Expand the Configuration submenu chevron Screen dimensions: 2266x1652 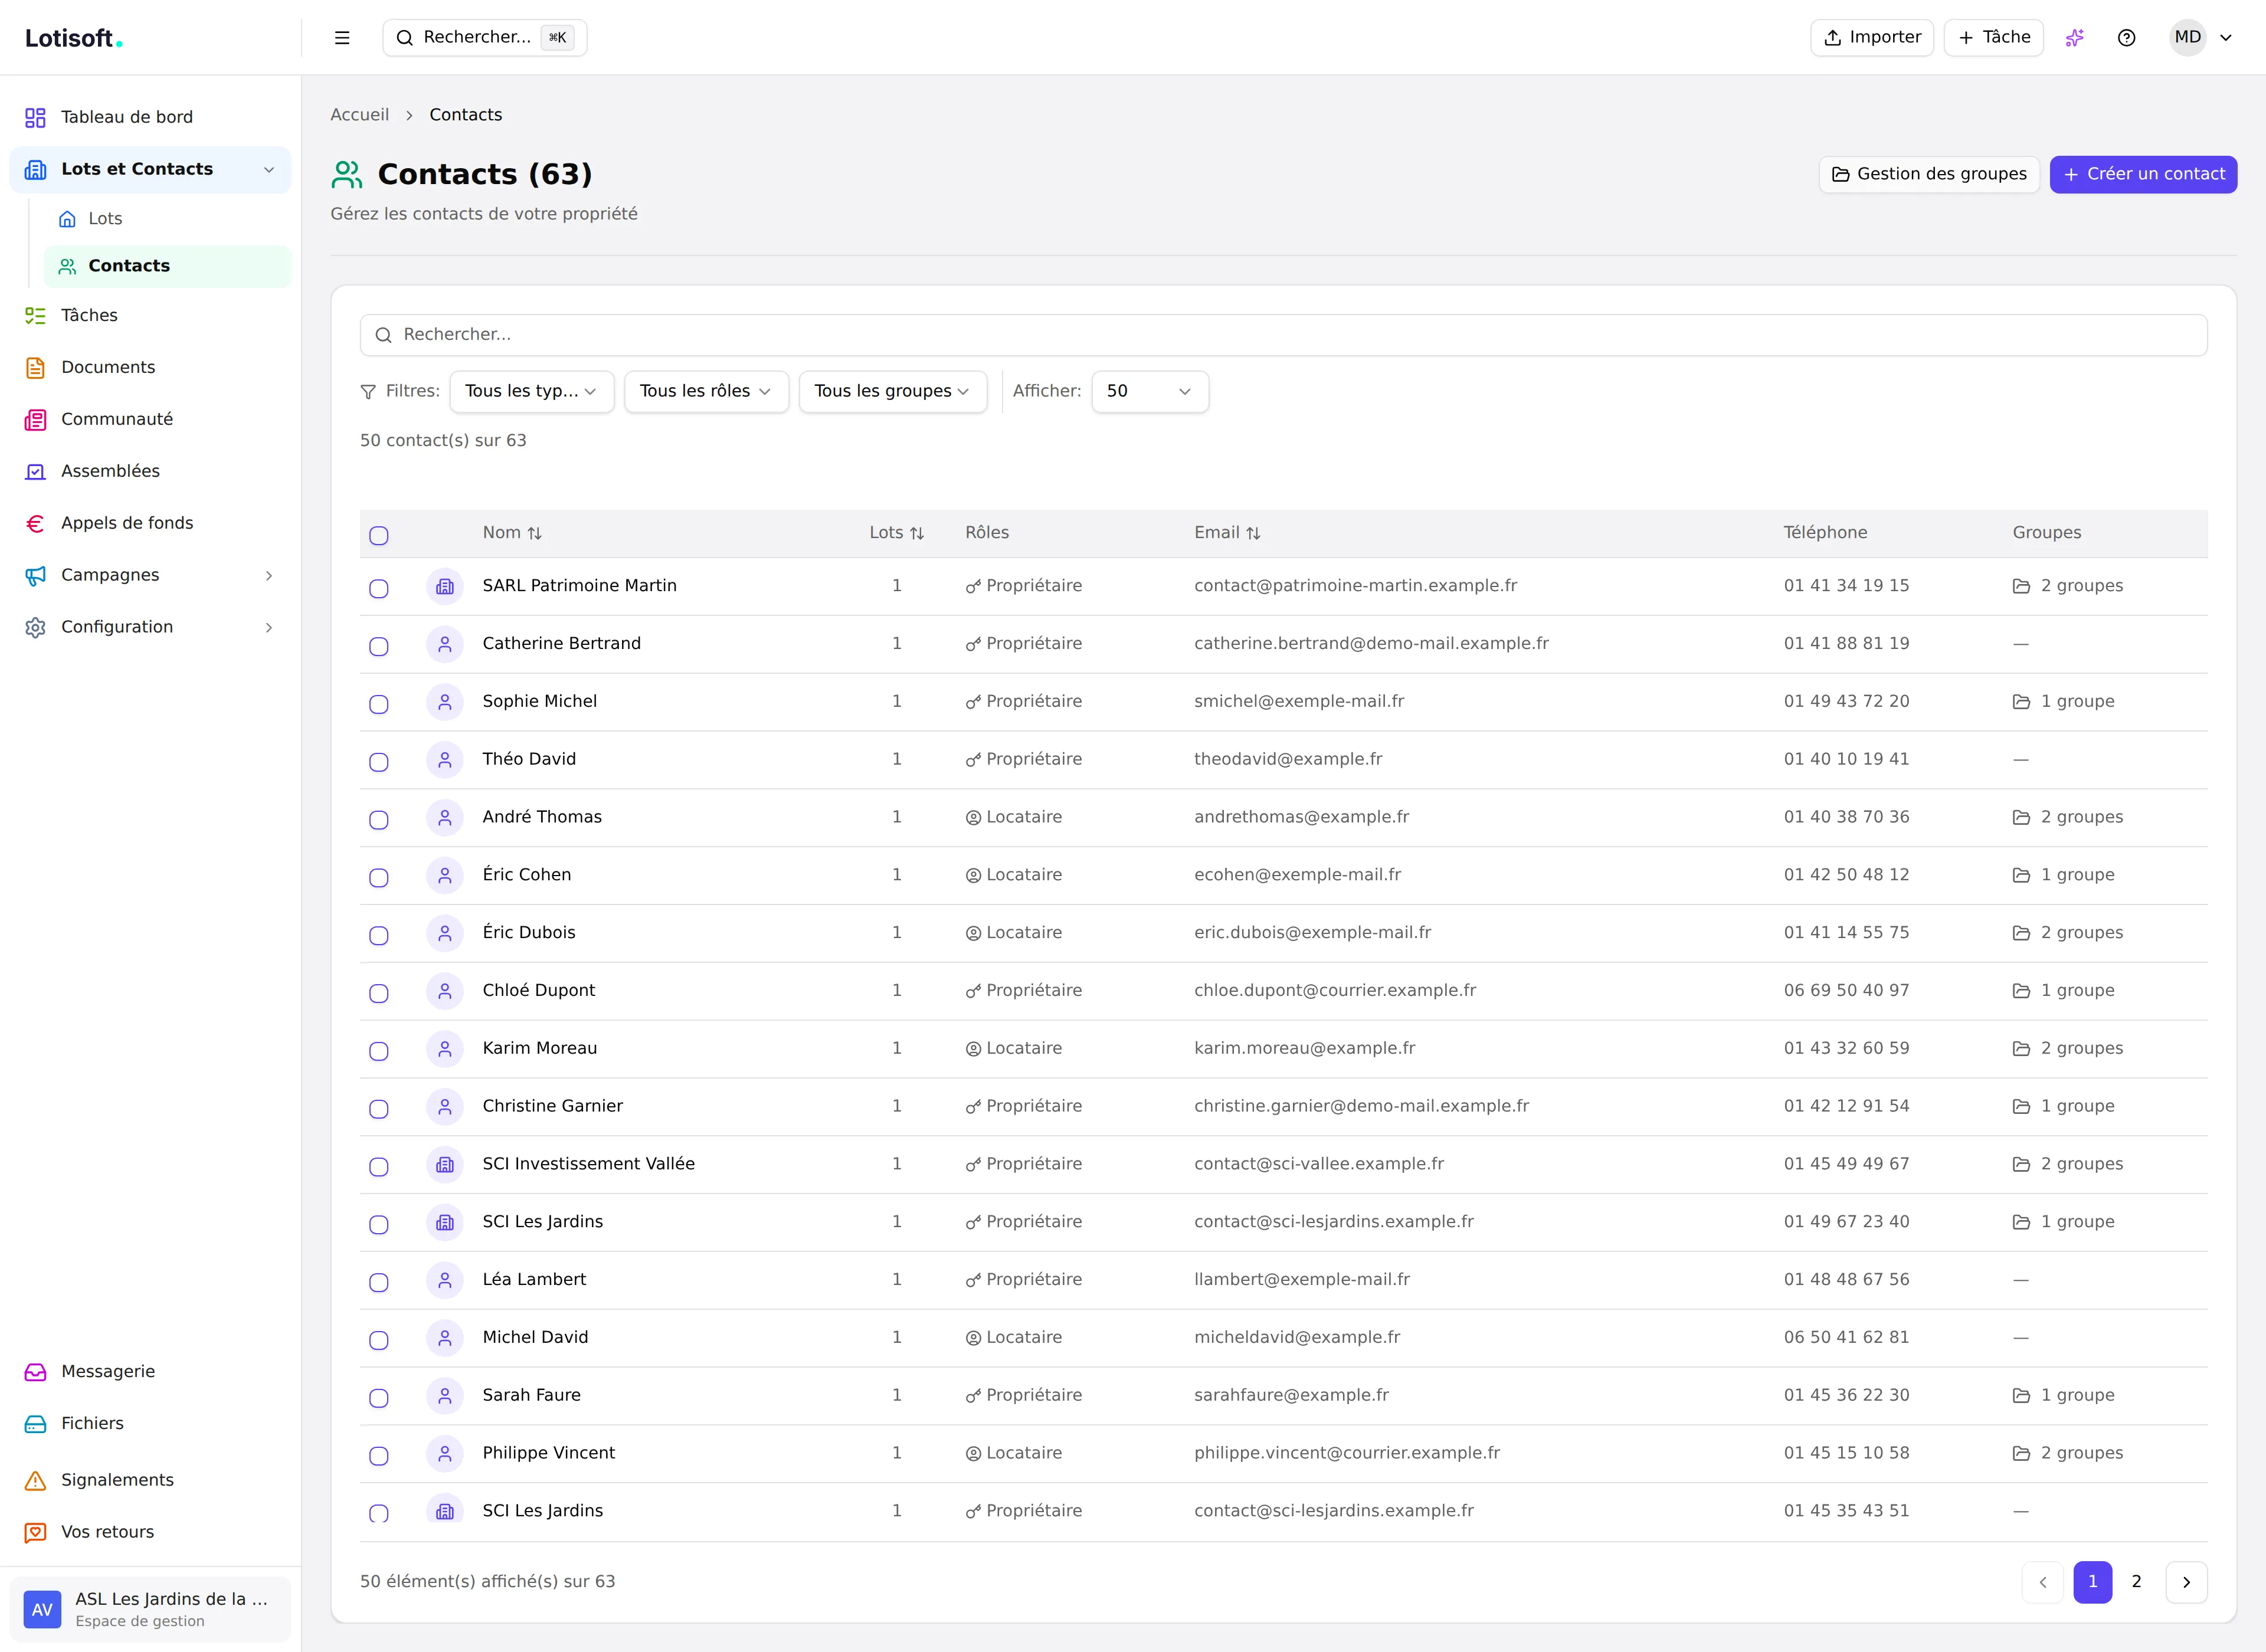[269, 628]
